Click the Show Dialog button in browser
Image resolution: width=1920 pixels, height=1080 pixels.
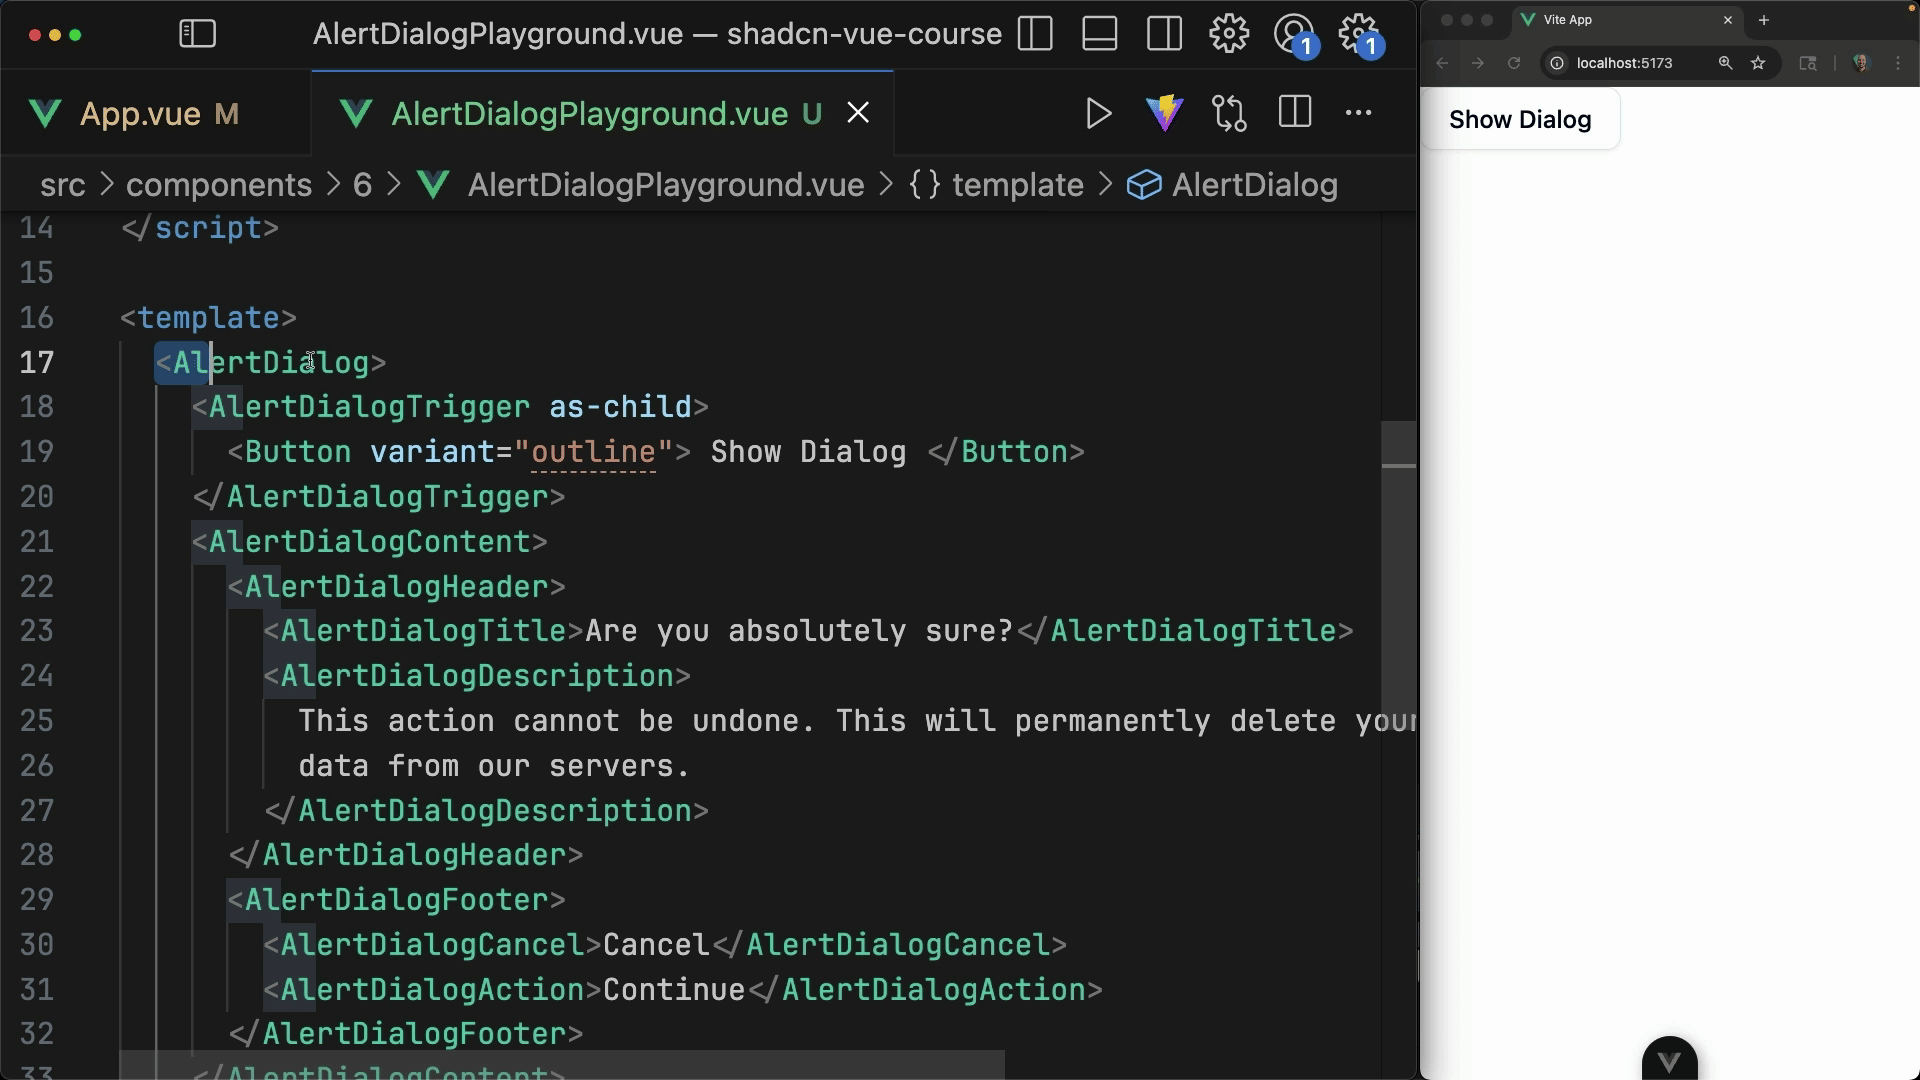click(x=1520, y=120)
